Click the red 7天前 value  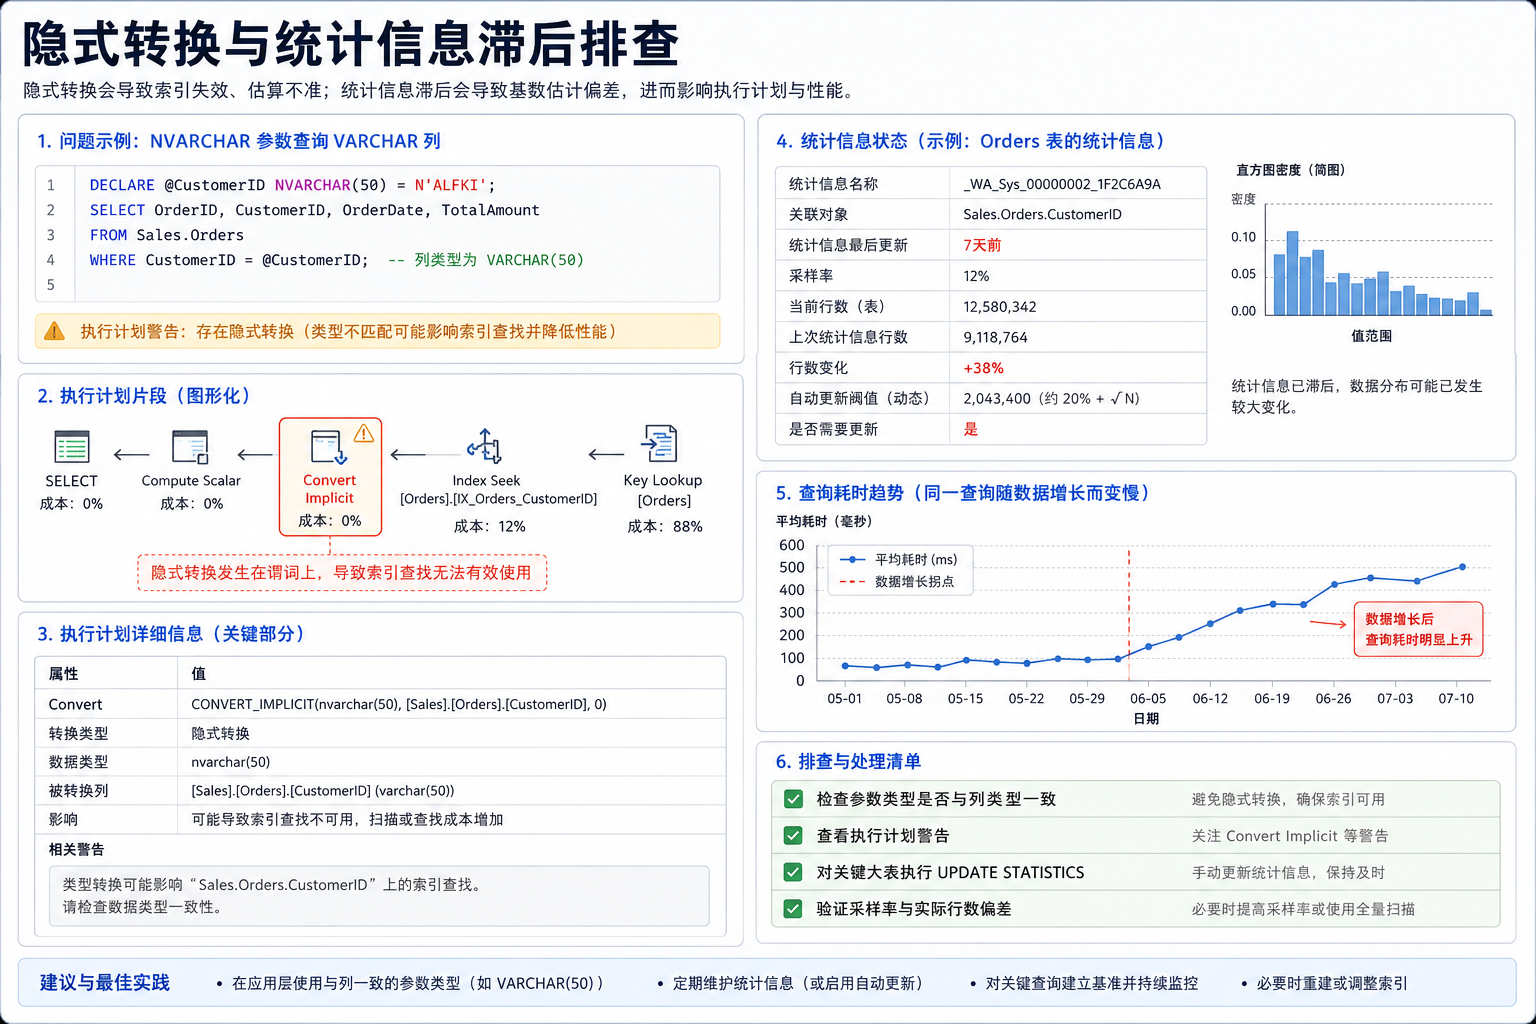(x=982, y=245)
